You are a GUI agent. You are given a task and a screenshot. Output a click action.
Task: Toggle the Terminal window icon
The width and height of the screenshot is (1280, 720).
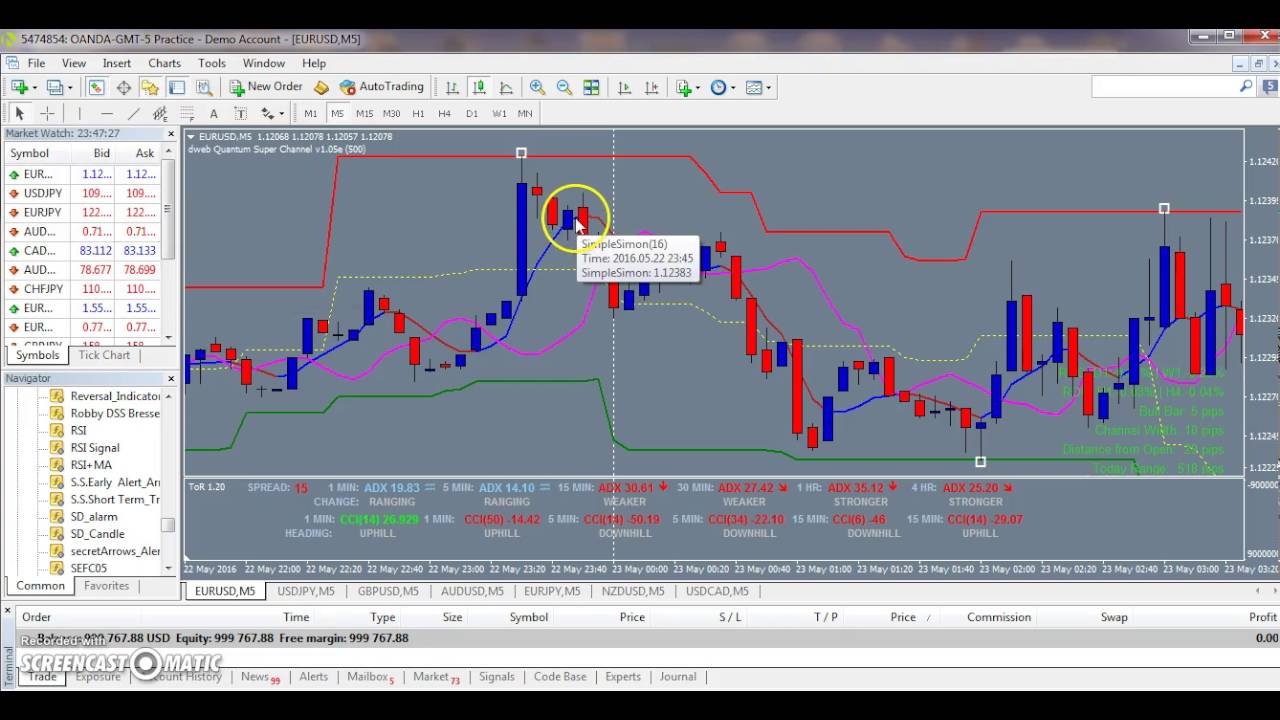(x=177, y=87)
